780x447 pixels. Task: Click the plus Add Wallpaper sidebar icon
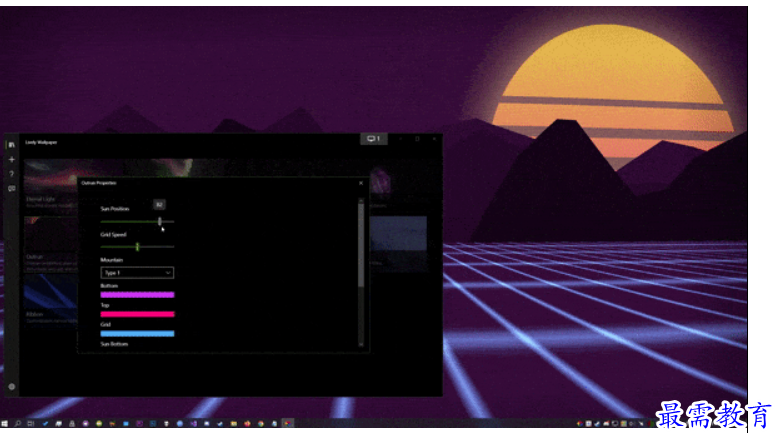click(x=11, y=160)
